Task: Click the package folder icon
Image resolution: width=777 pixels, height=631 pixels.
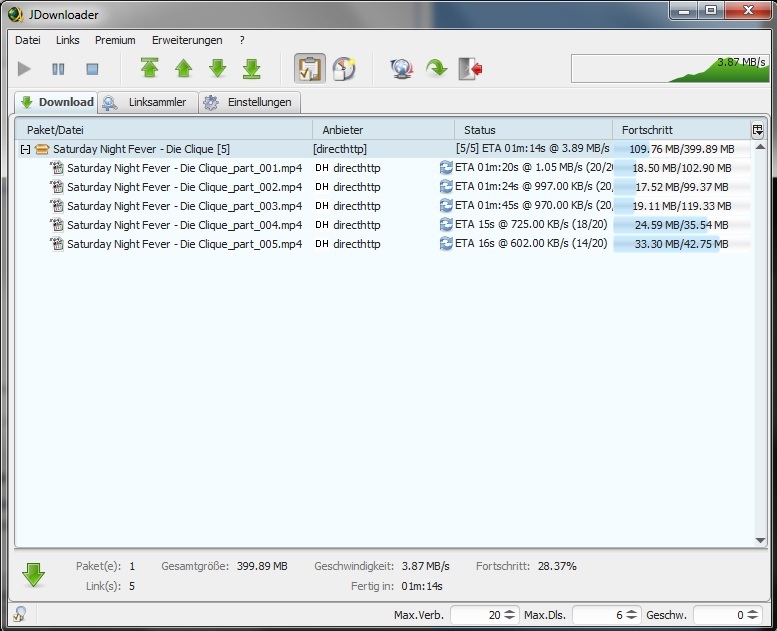Action: (x=42, y=149)
